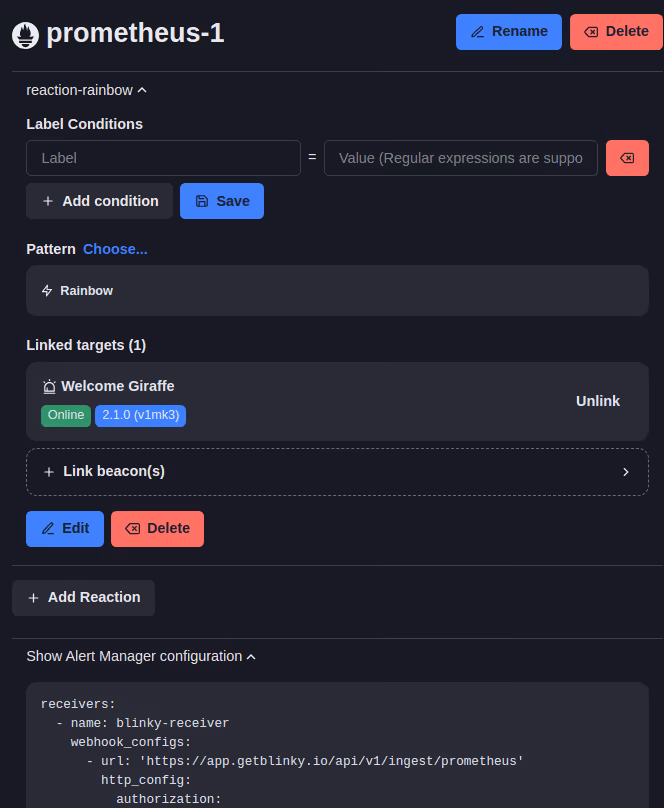Click the lightning bolt icon beside Rainbow

point(47,291)
